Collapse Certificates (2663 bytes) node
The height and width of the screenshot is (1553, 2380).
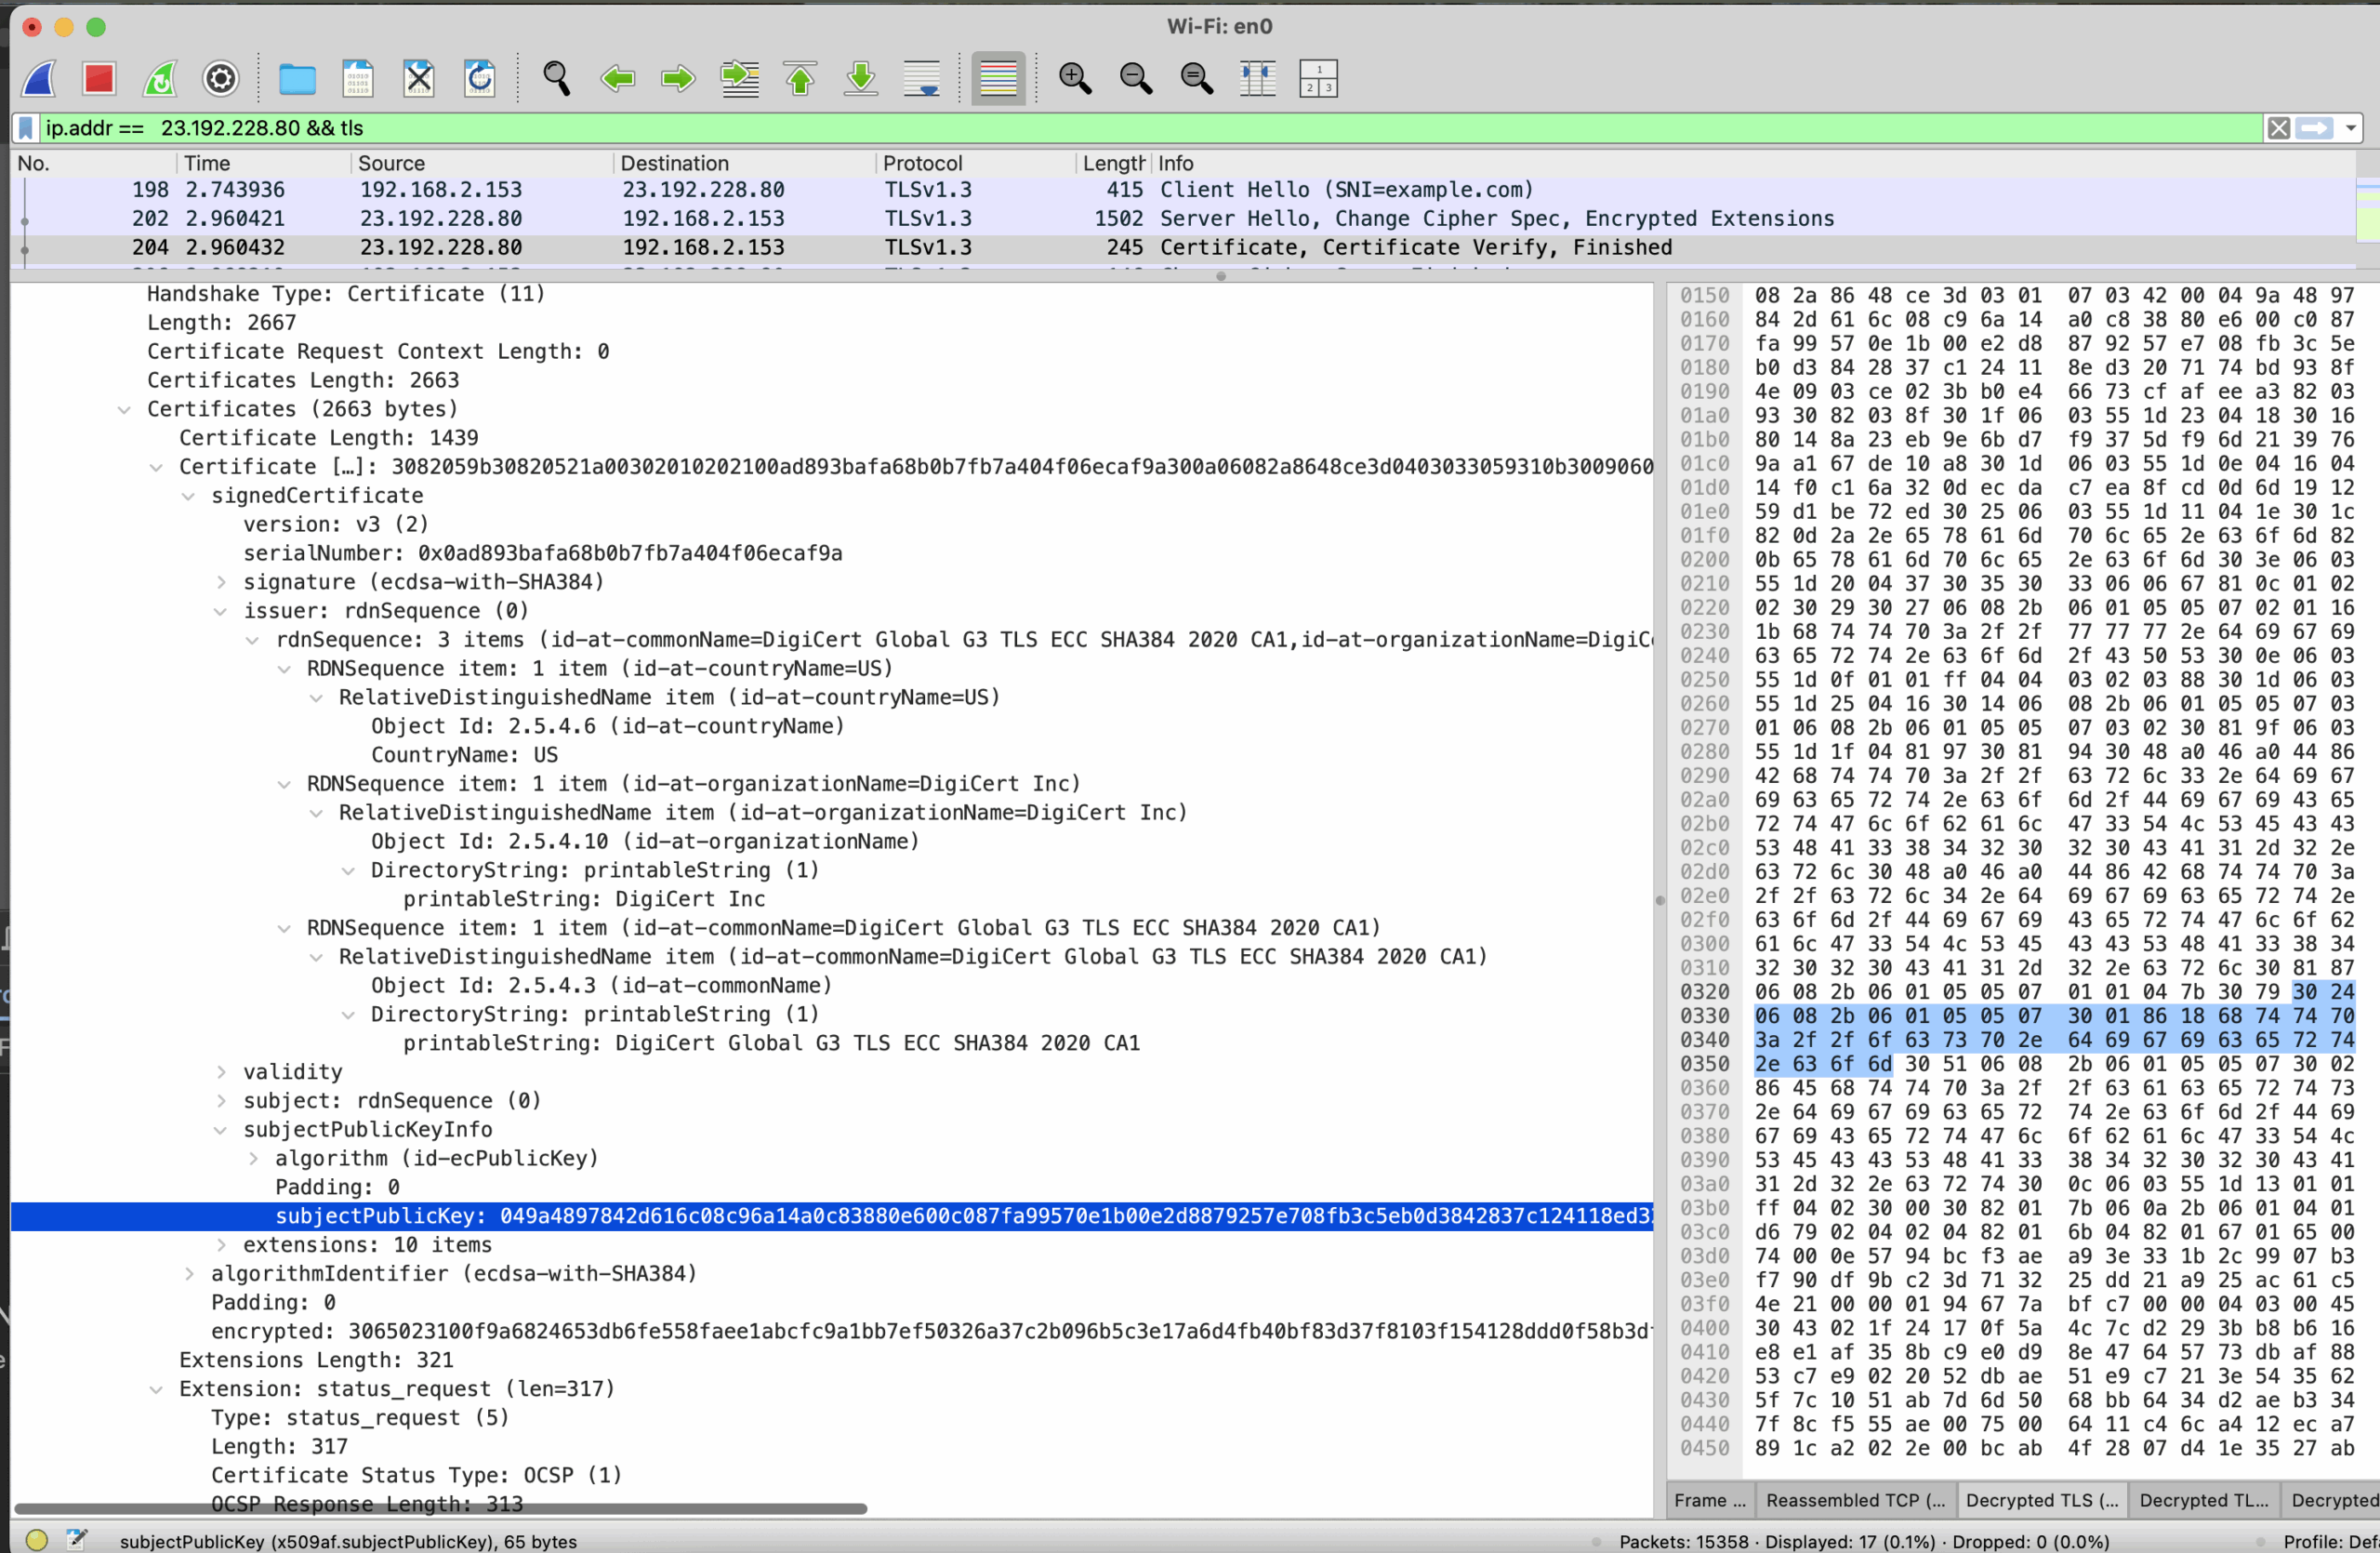pyautogui.click(x=124, y=410)
